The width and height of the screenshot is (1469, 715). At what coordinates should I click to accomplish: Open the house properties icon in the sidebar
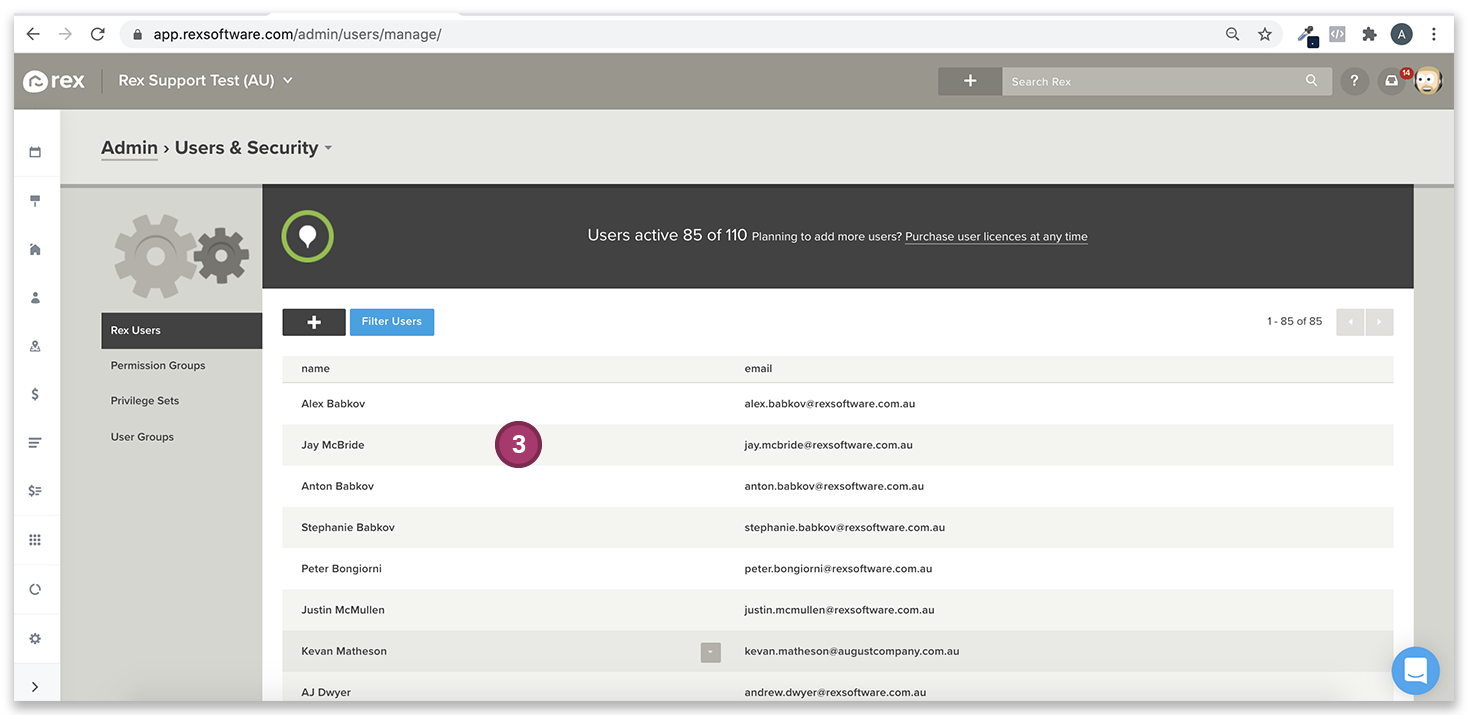(35, 249)
